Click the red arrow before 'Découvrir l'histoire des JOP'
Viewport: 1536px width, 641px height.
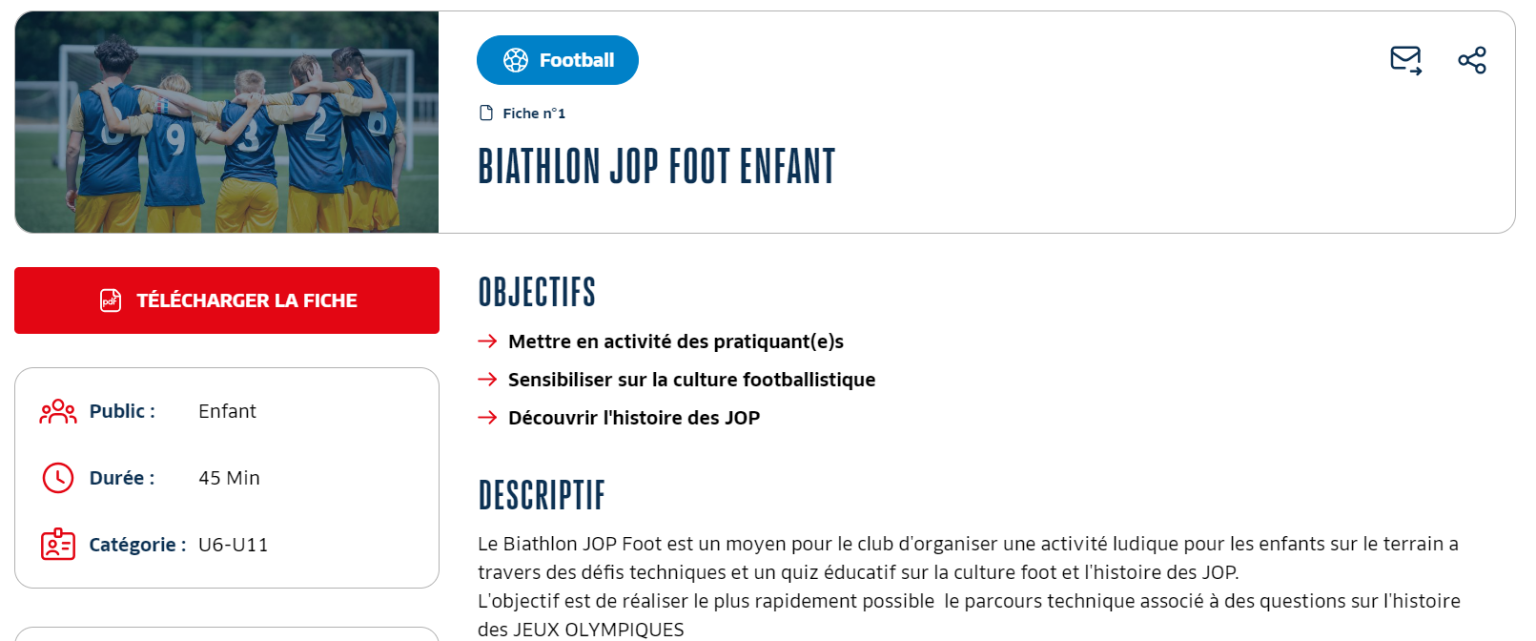pos(487,417)
